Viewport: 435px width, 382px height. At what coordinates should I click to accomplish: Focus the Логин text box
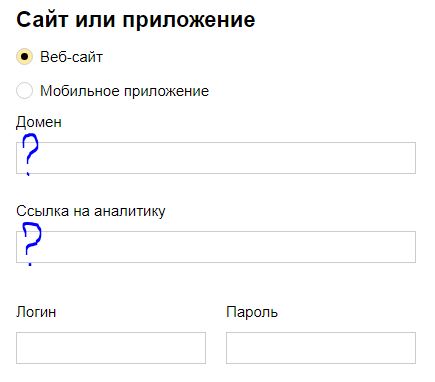click(x=111, y=348)
